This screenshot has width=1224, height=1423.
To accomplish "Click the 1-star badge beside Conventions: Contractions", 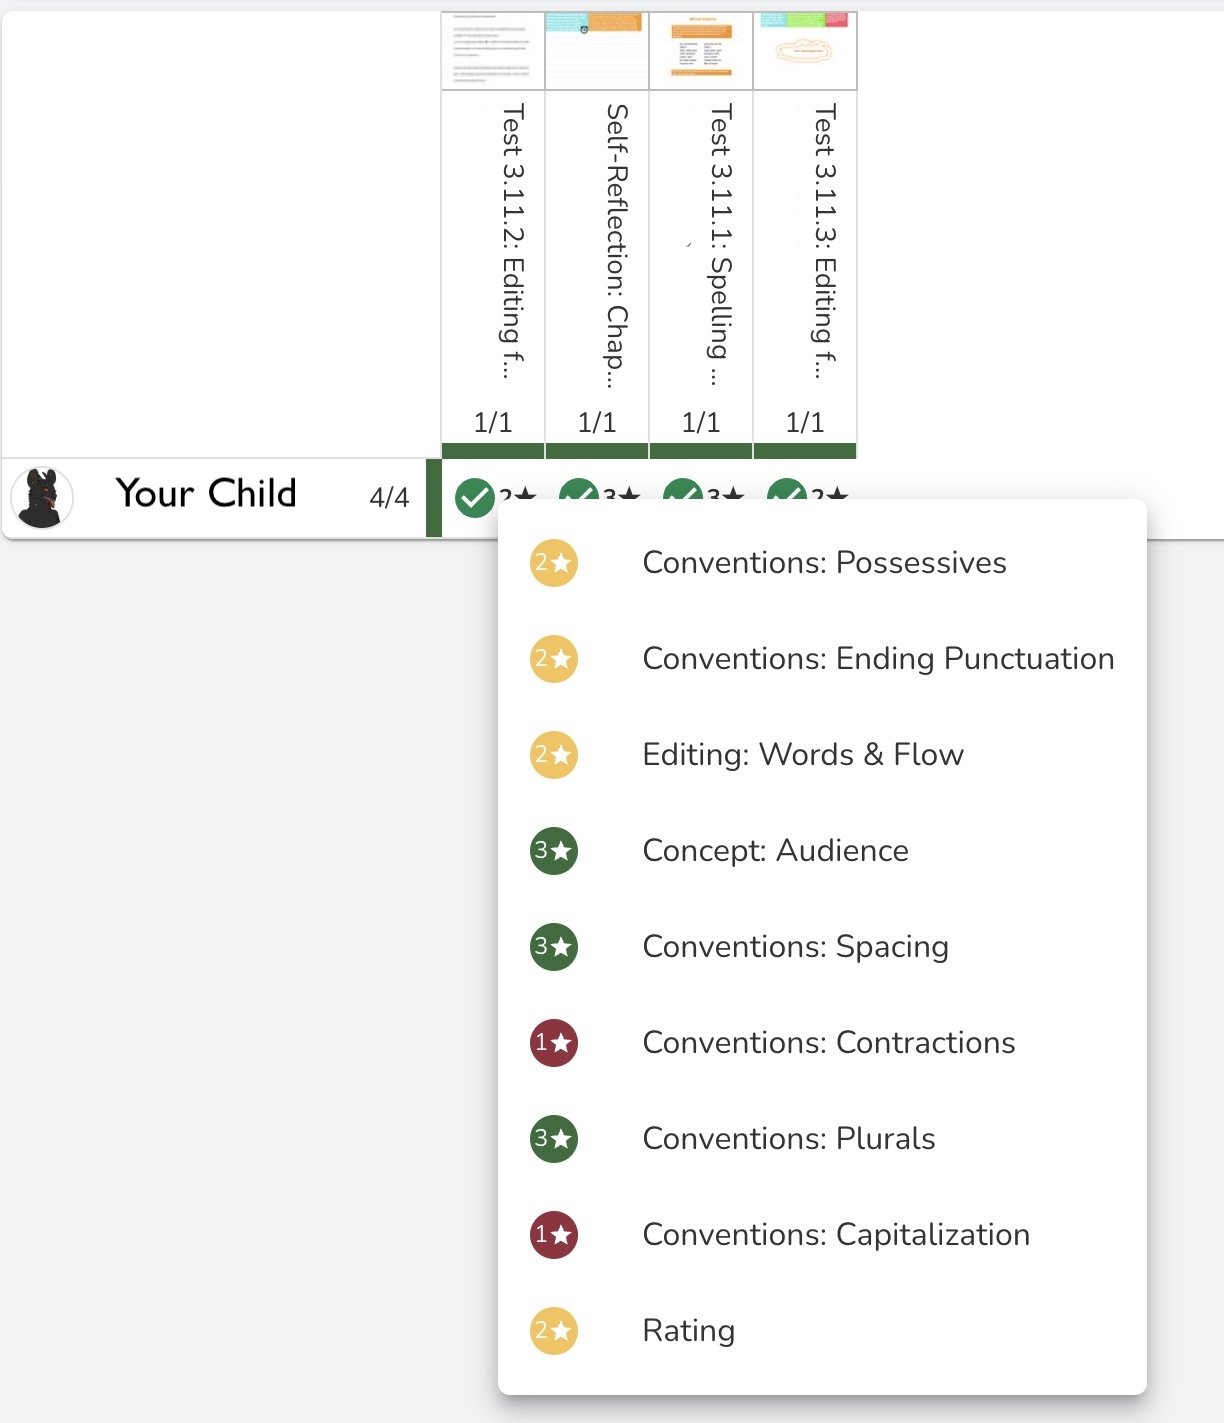I will click(x=553, y=1043).
